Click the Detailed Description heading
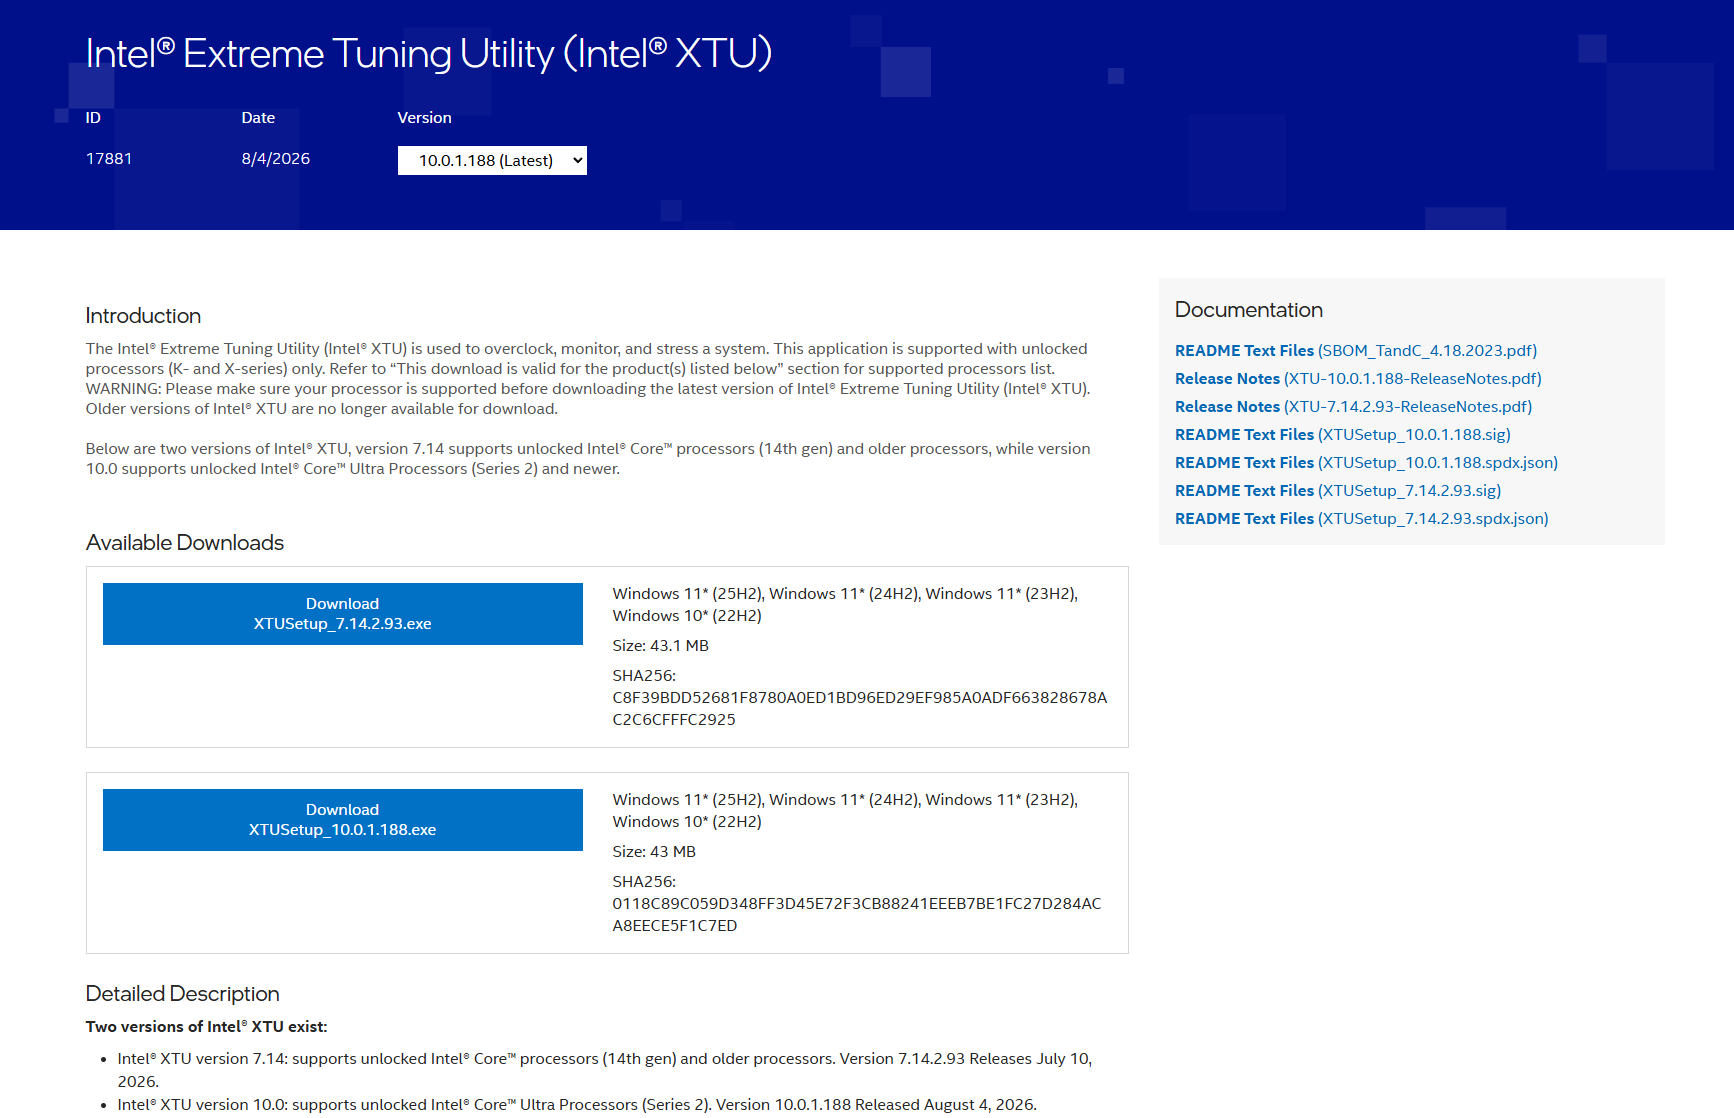The image size is (1734, 1118). (x=183, y=994)
